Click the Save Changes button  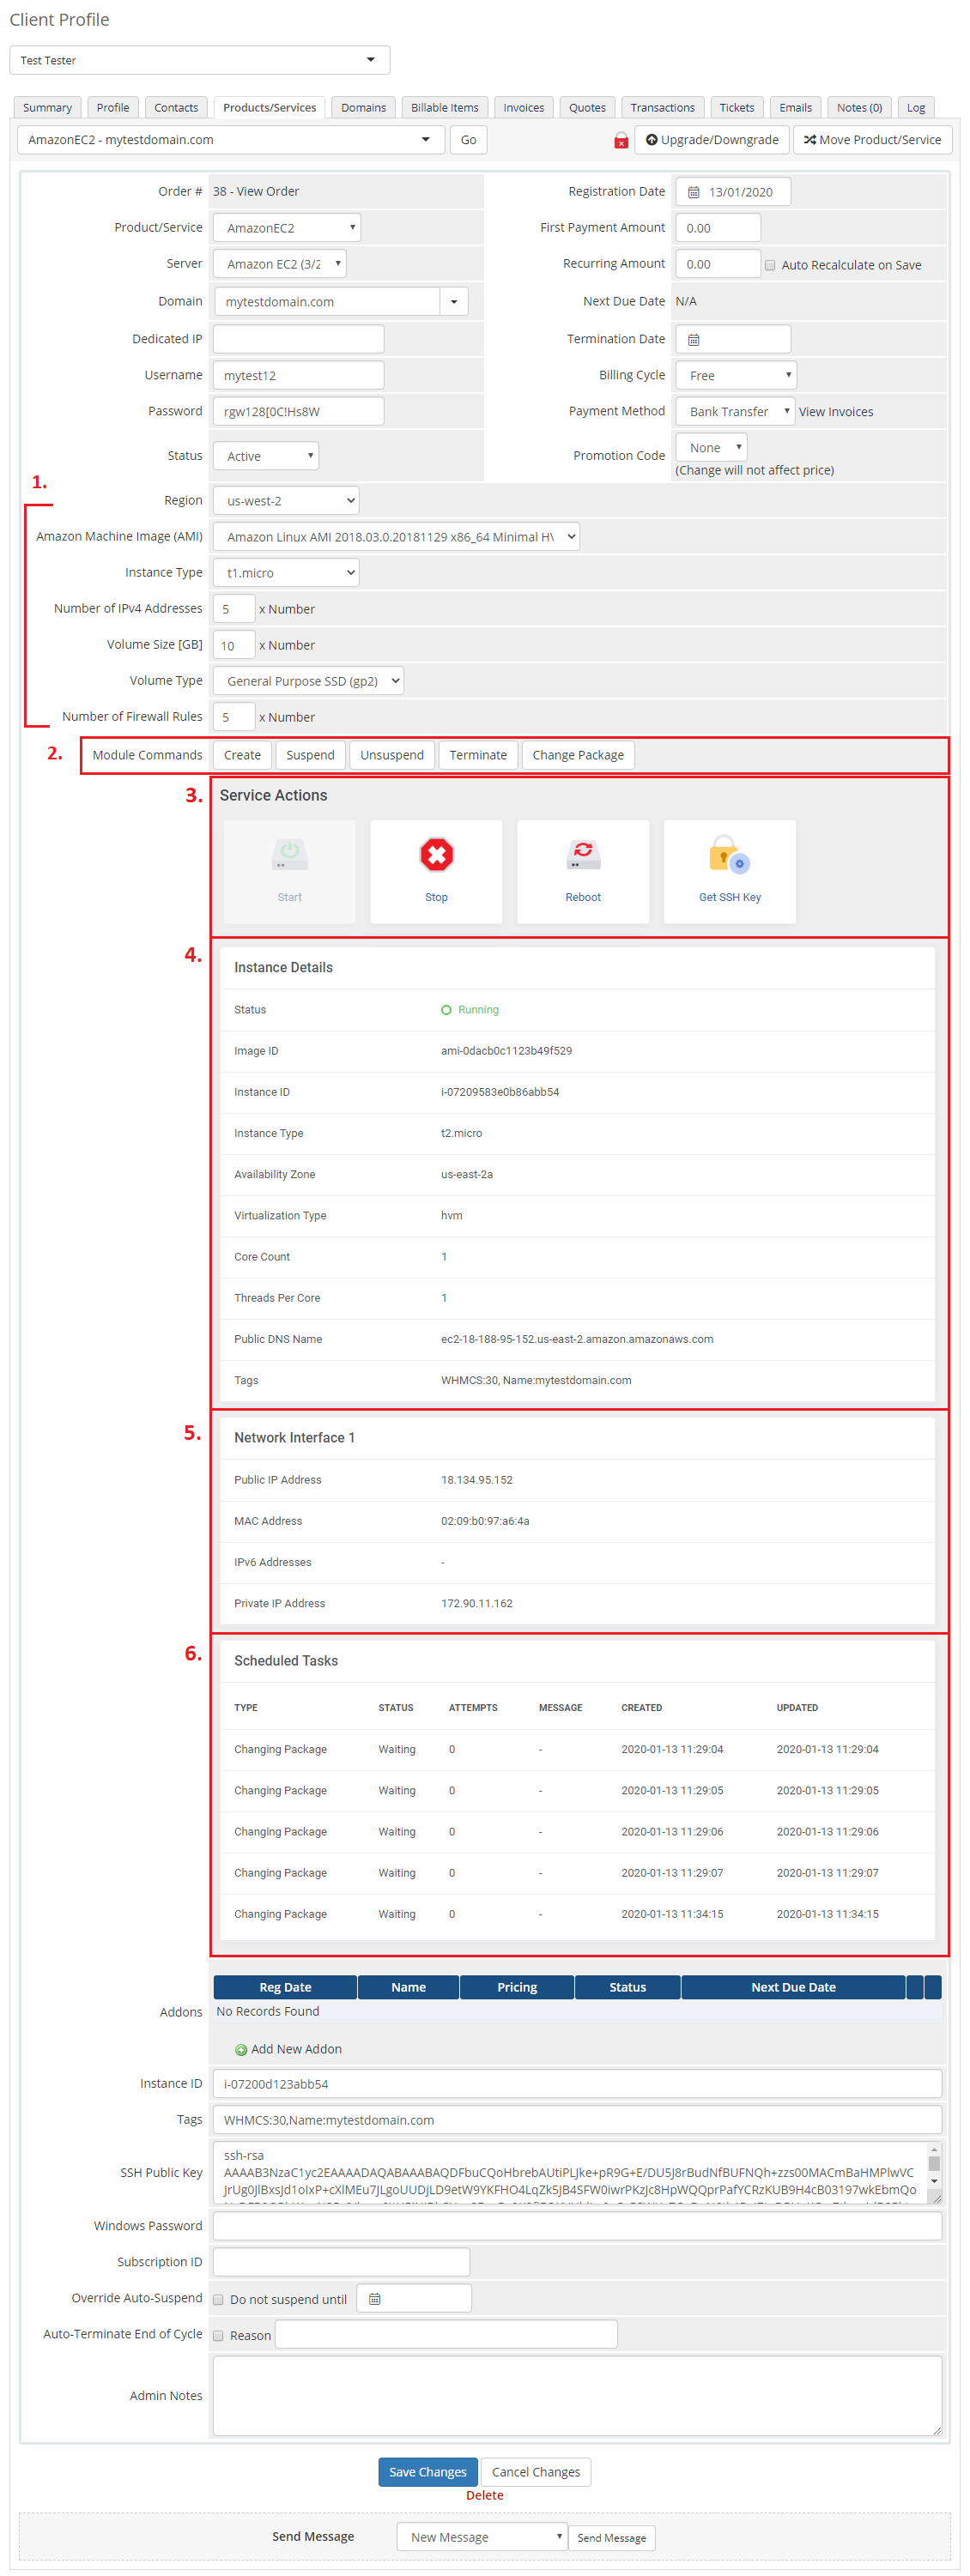(x=428, y=2471)
